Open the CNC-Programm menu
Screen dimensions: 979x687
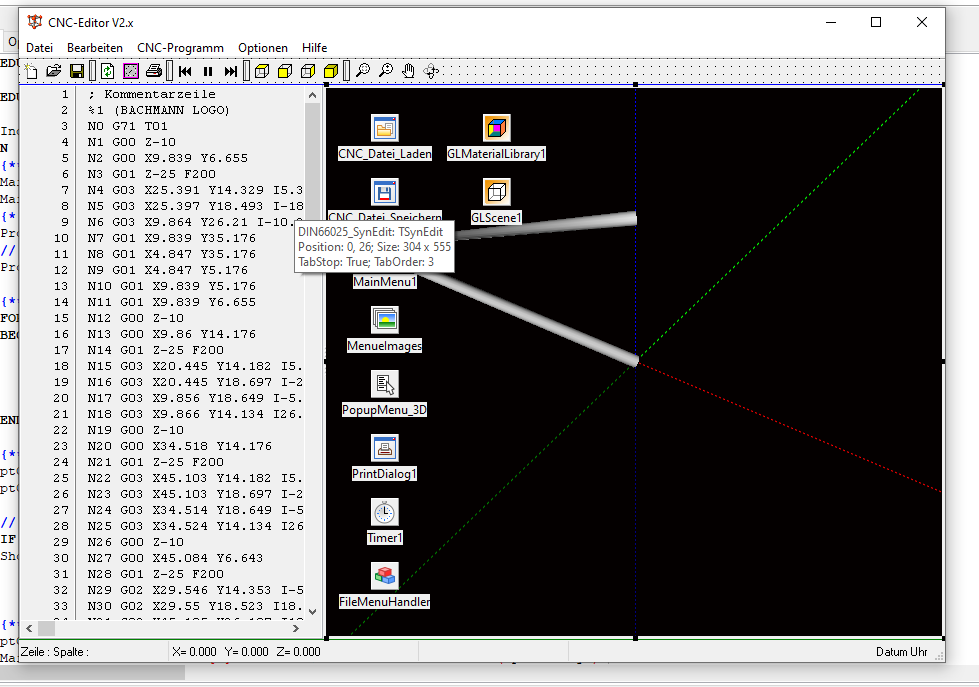180,48
